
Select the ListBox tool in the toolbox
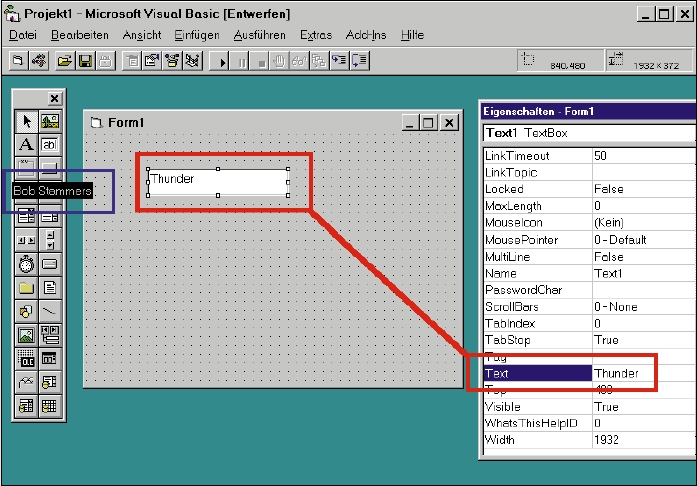tap(50, 217)
